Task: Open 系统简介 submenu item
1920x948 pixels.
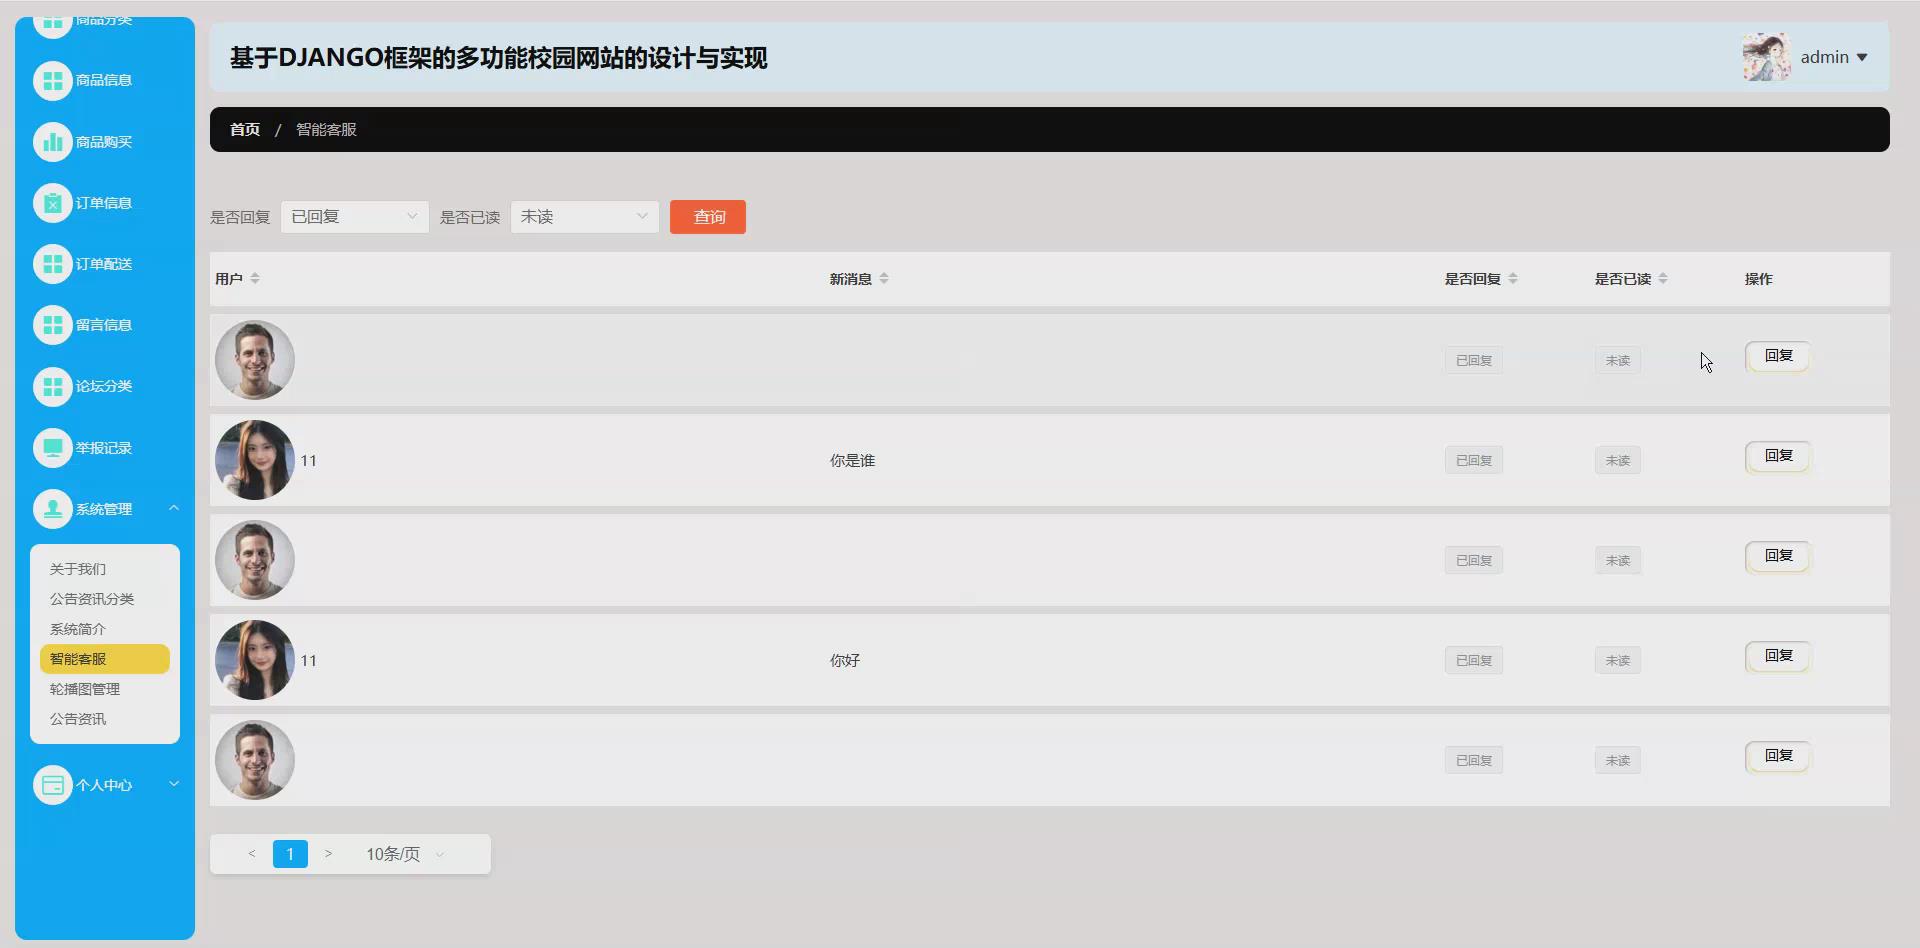Action: click(x=105, y=629)
